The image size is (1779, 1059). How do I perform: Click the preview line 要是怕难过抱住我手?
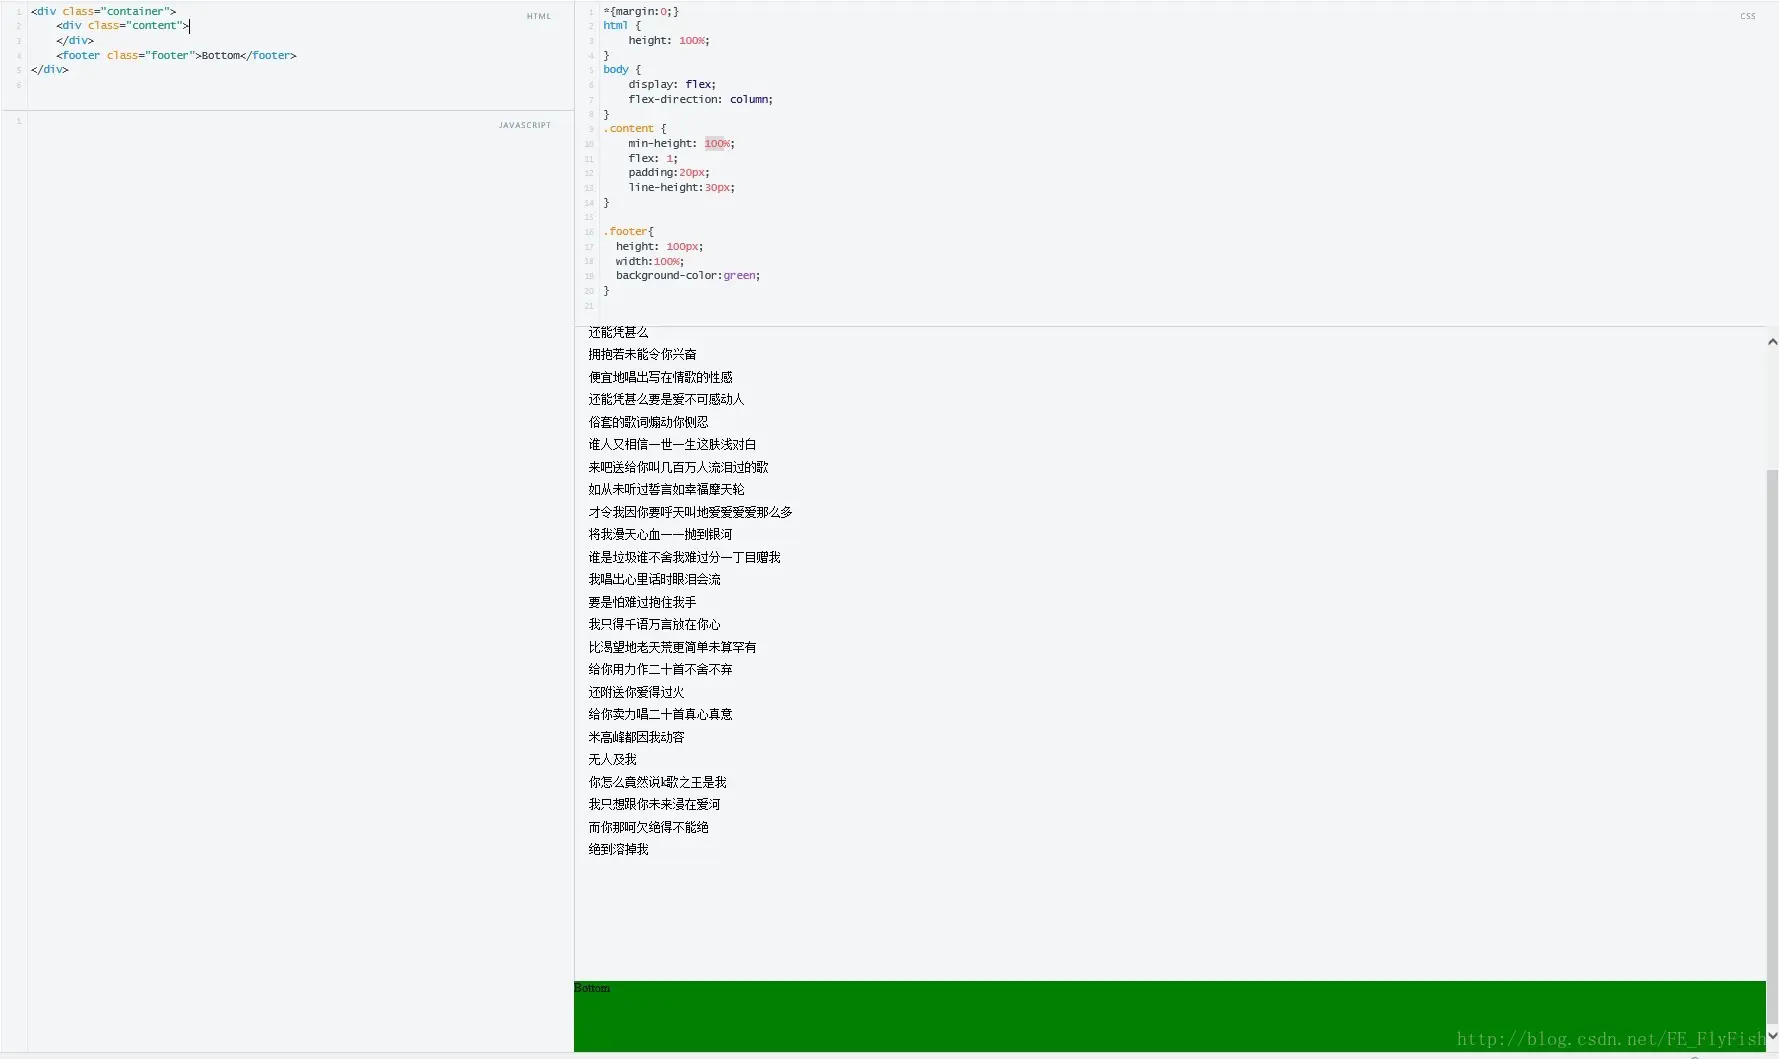pos(642,602)
